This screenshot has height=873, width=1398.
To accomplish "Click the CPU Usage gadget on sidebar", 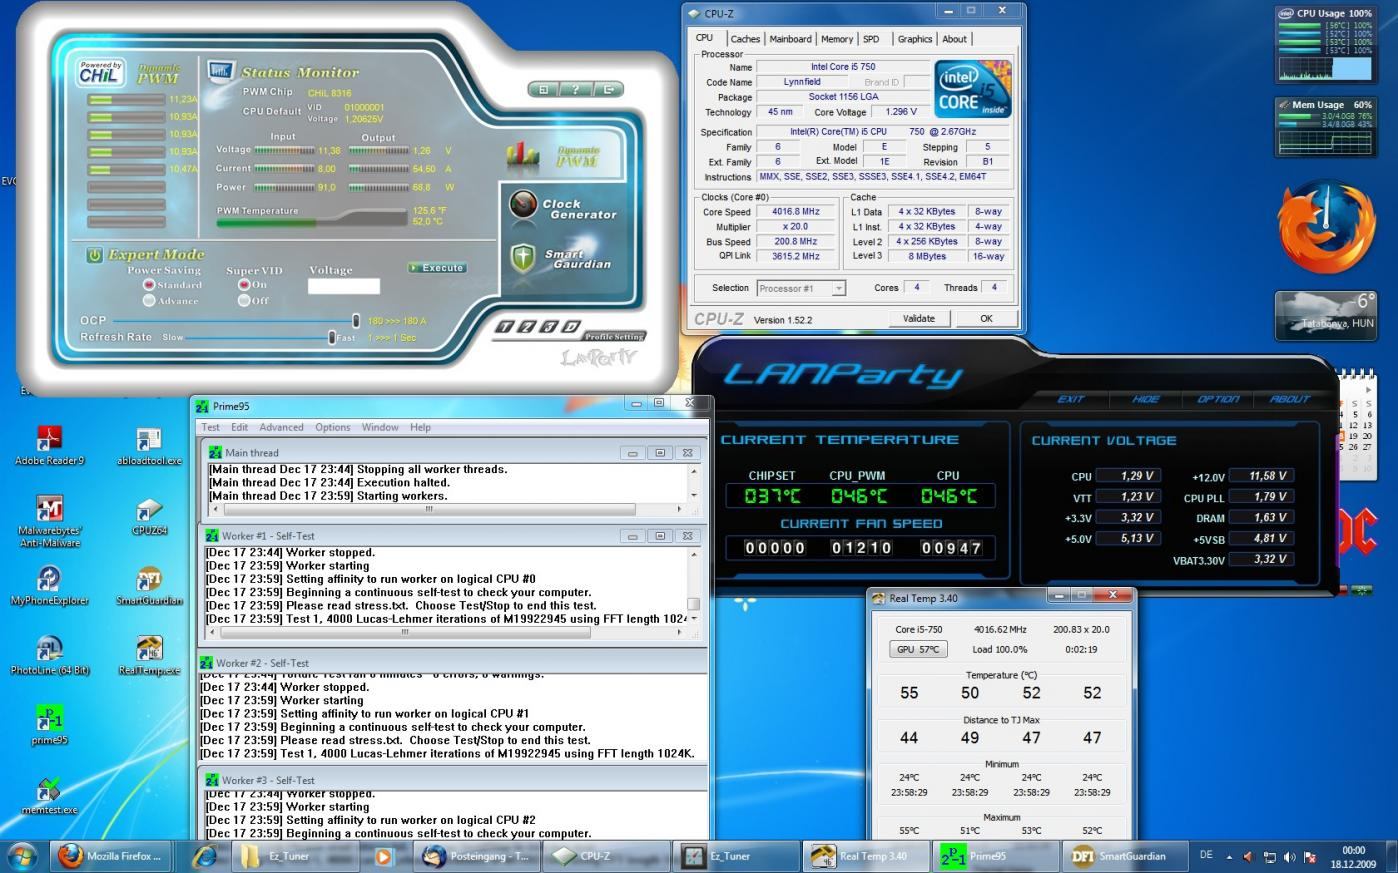I will pyautogui.click(x=1326, y=45).
